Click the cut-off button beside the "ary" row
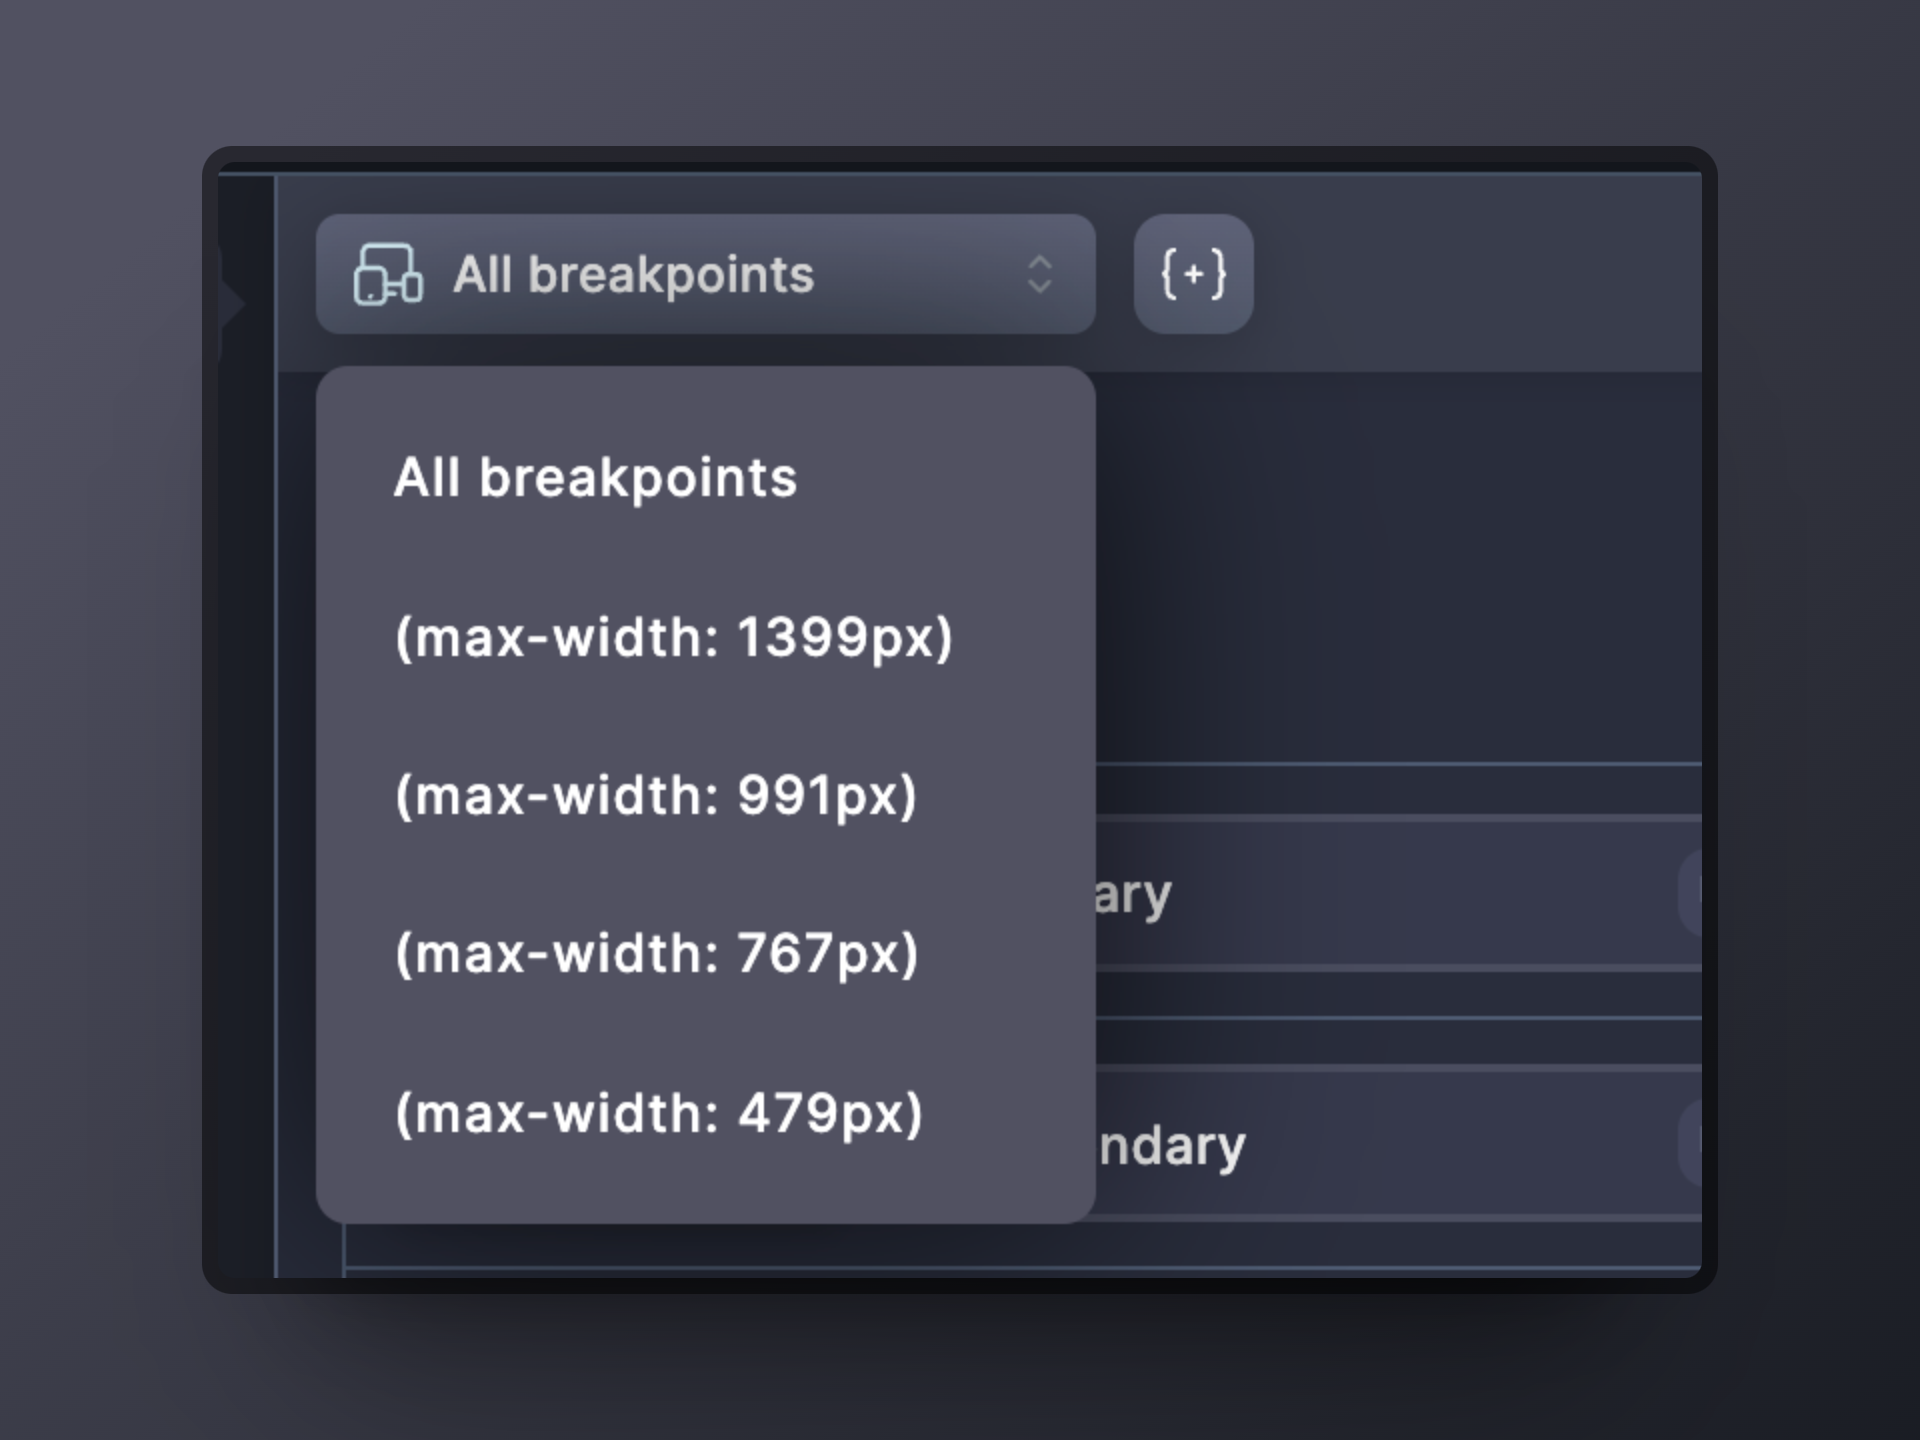Screen dimensions: 1920x1440 pos(1692,892)
